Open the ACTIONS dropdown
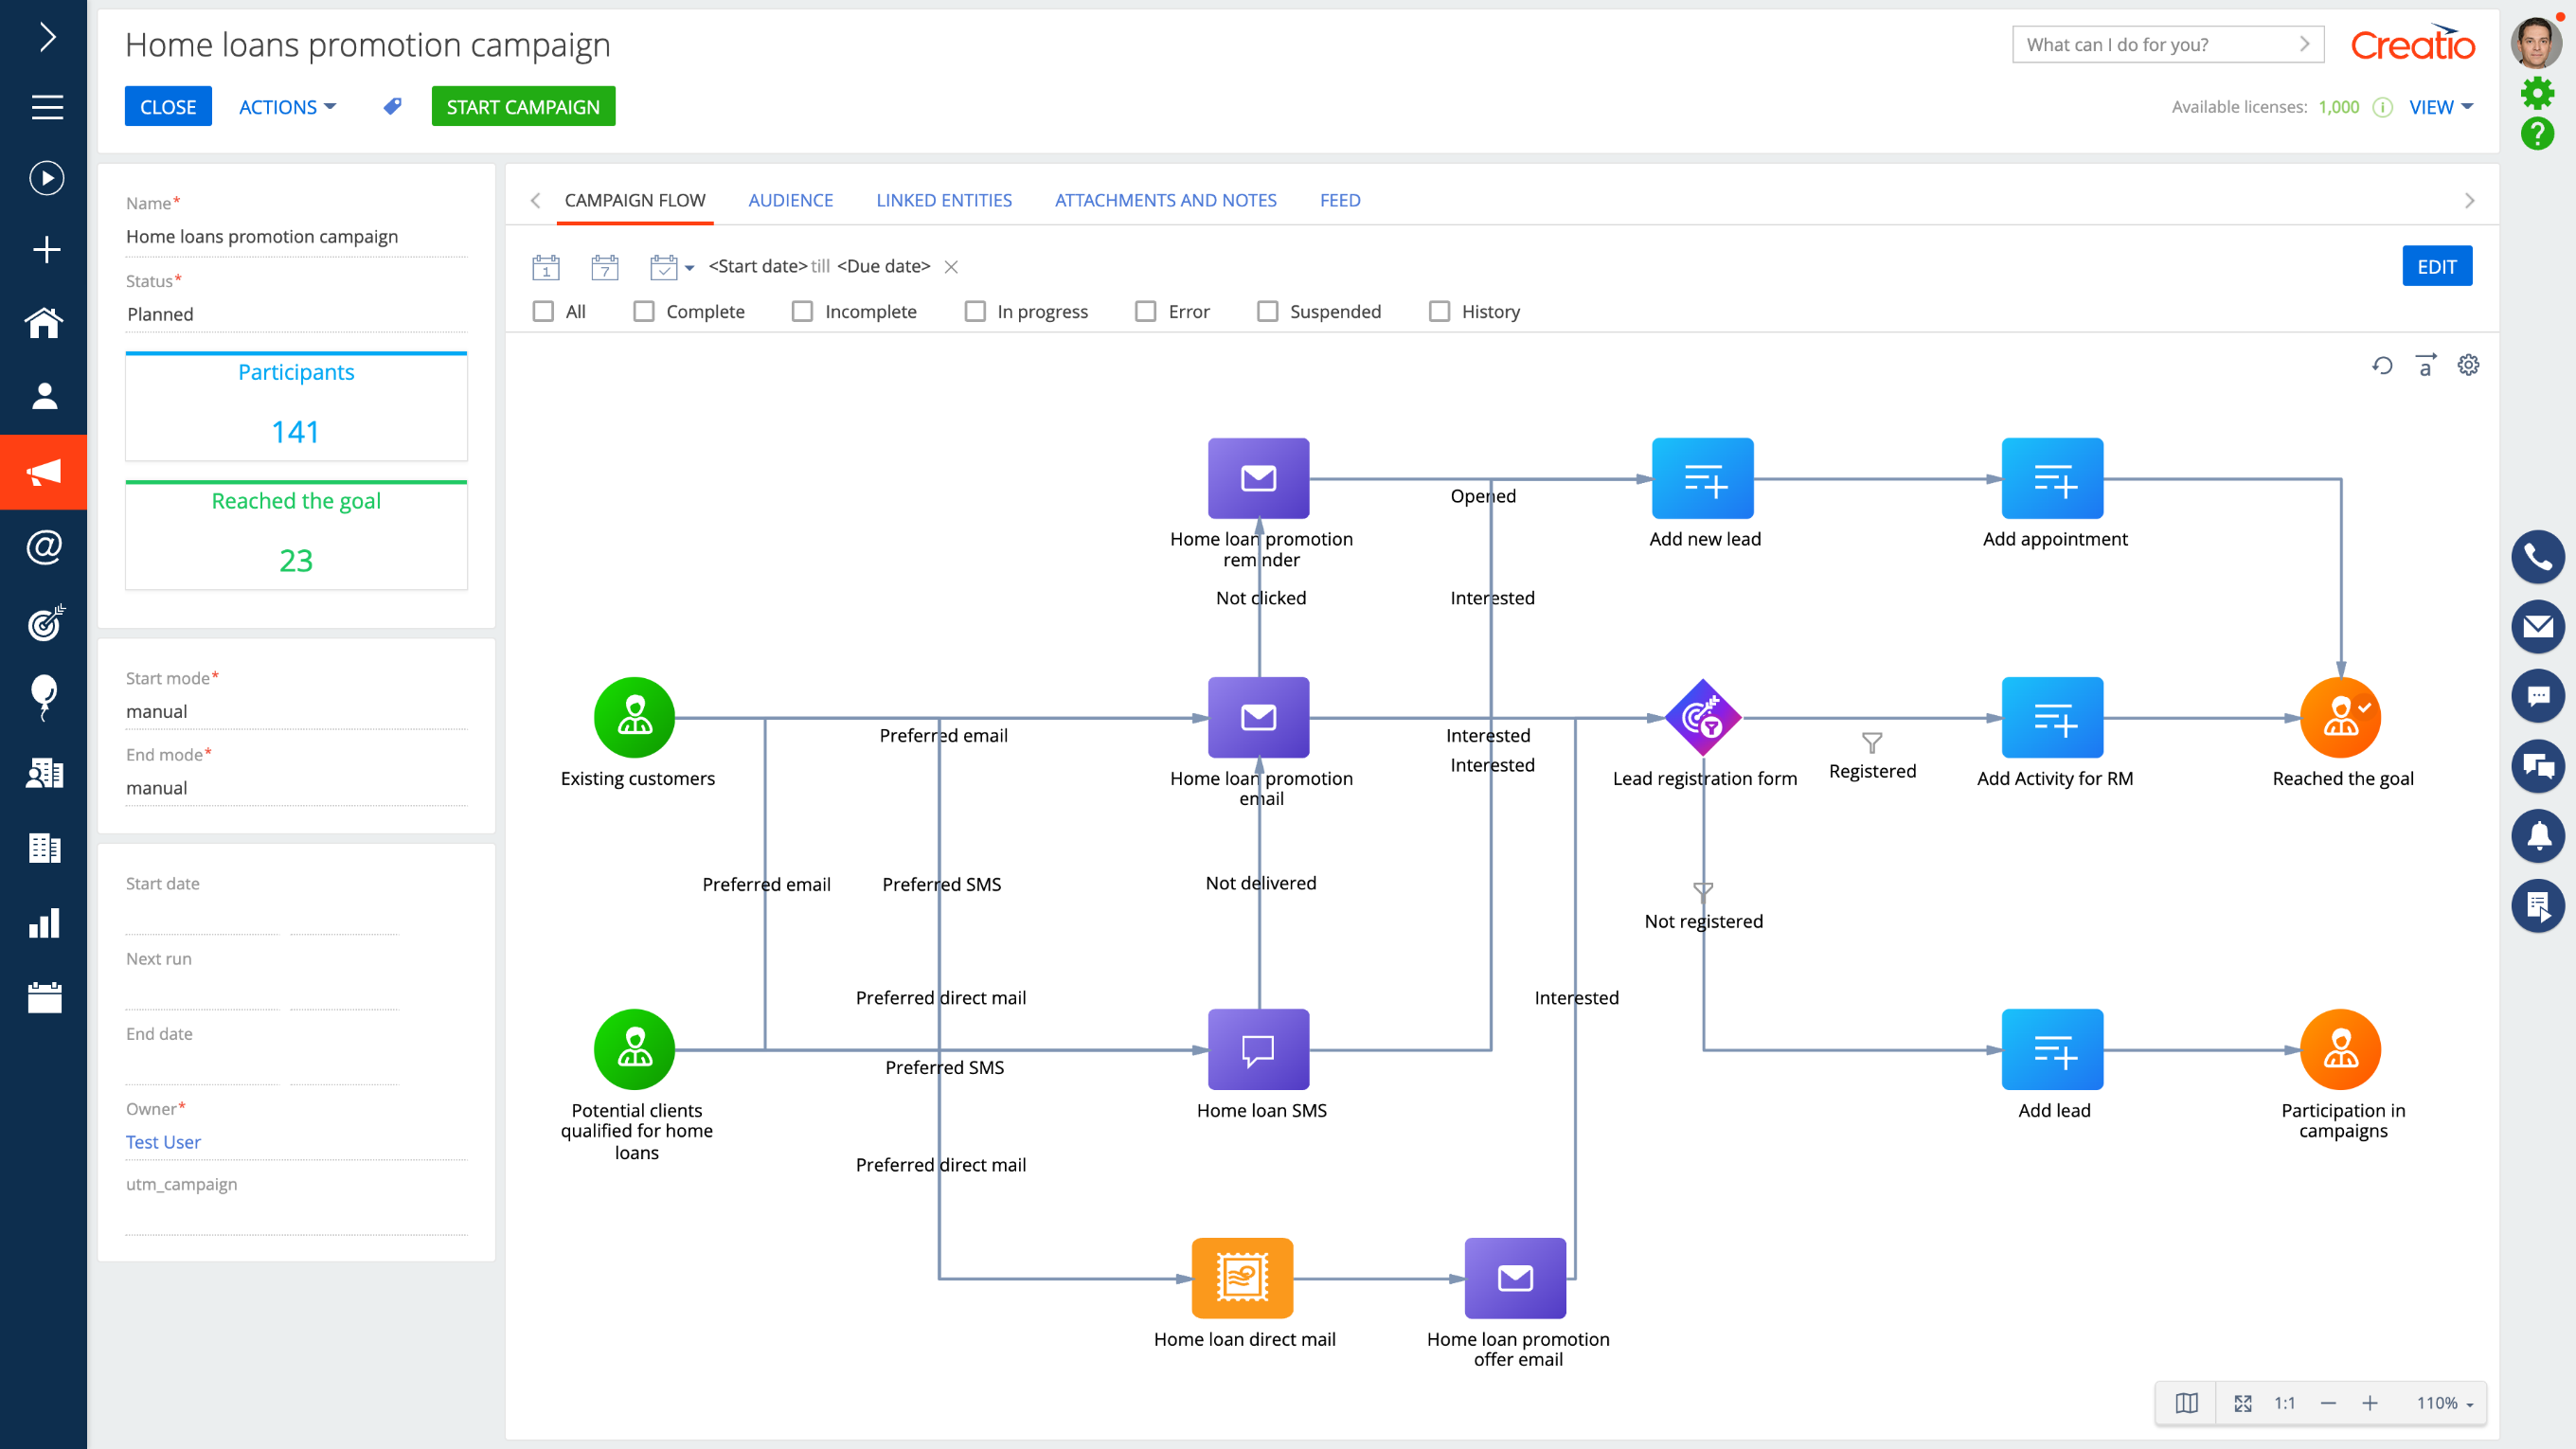 (x=286, y=107)
